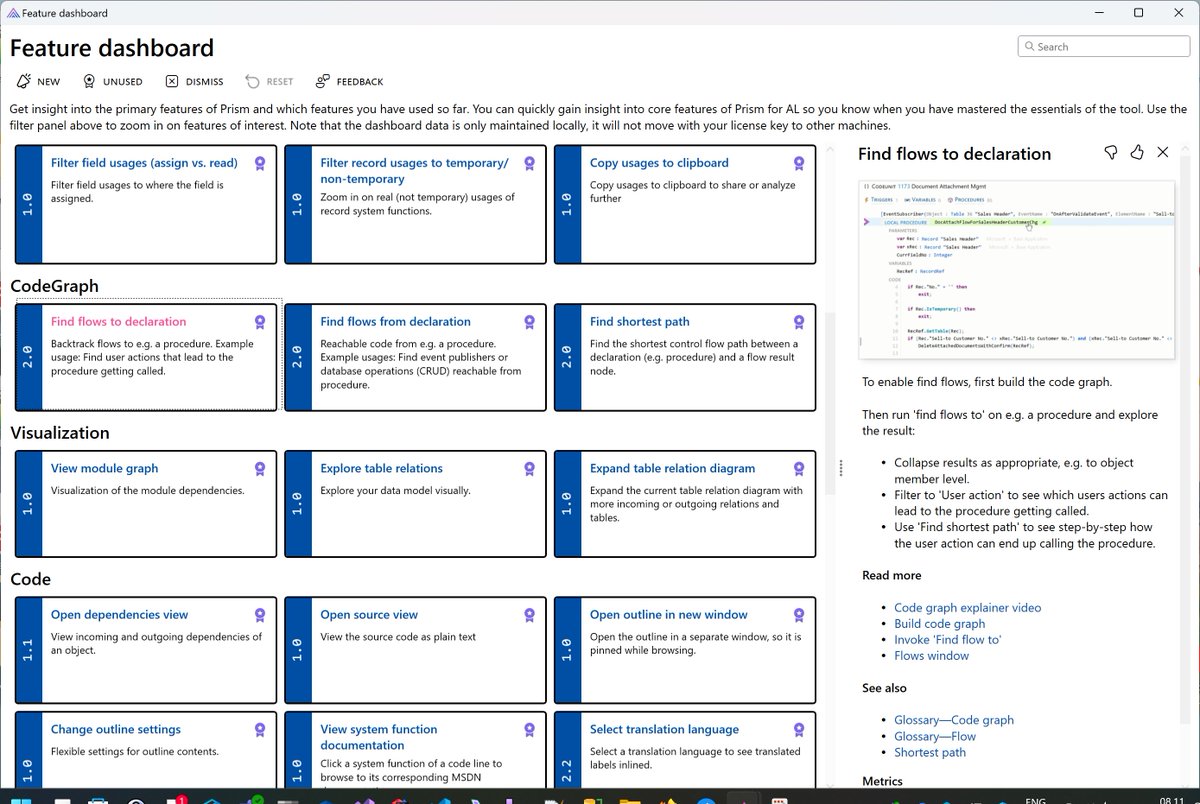Click medal badge on Expand table relation diagram card
The image size is (1200, 804).
[x=798, y=468]
